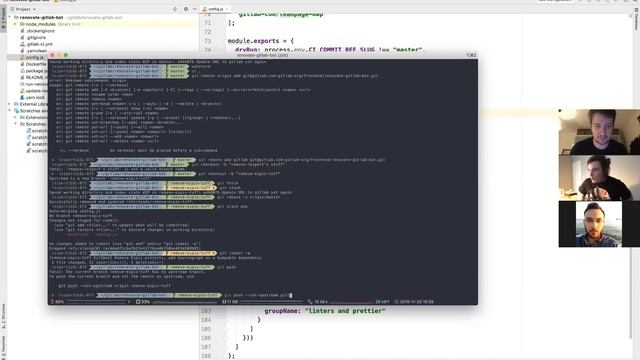Image resolution: width=640 pixels, height=360 pixels.
Task: Click the terminal battery percentage indicator
Action: click(58, 302)
